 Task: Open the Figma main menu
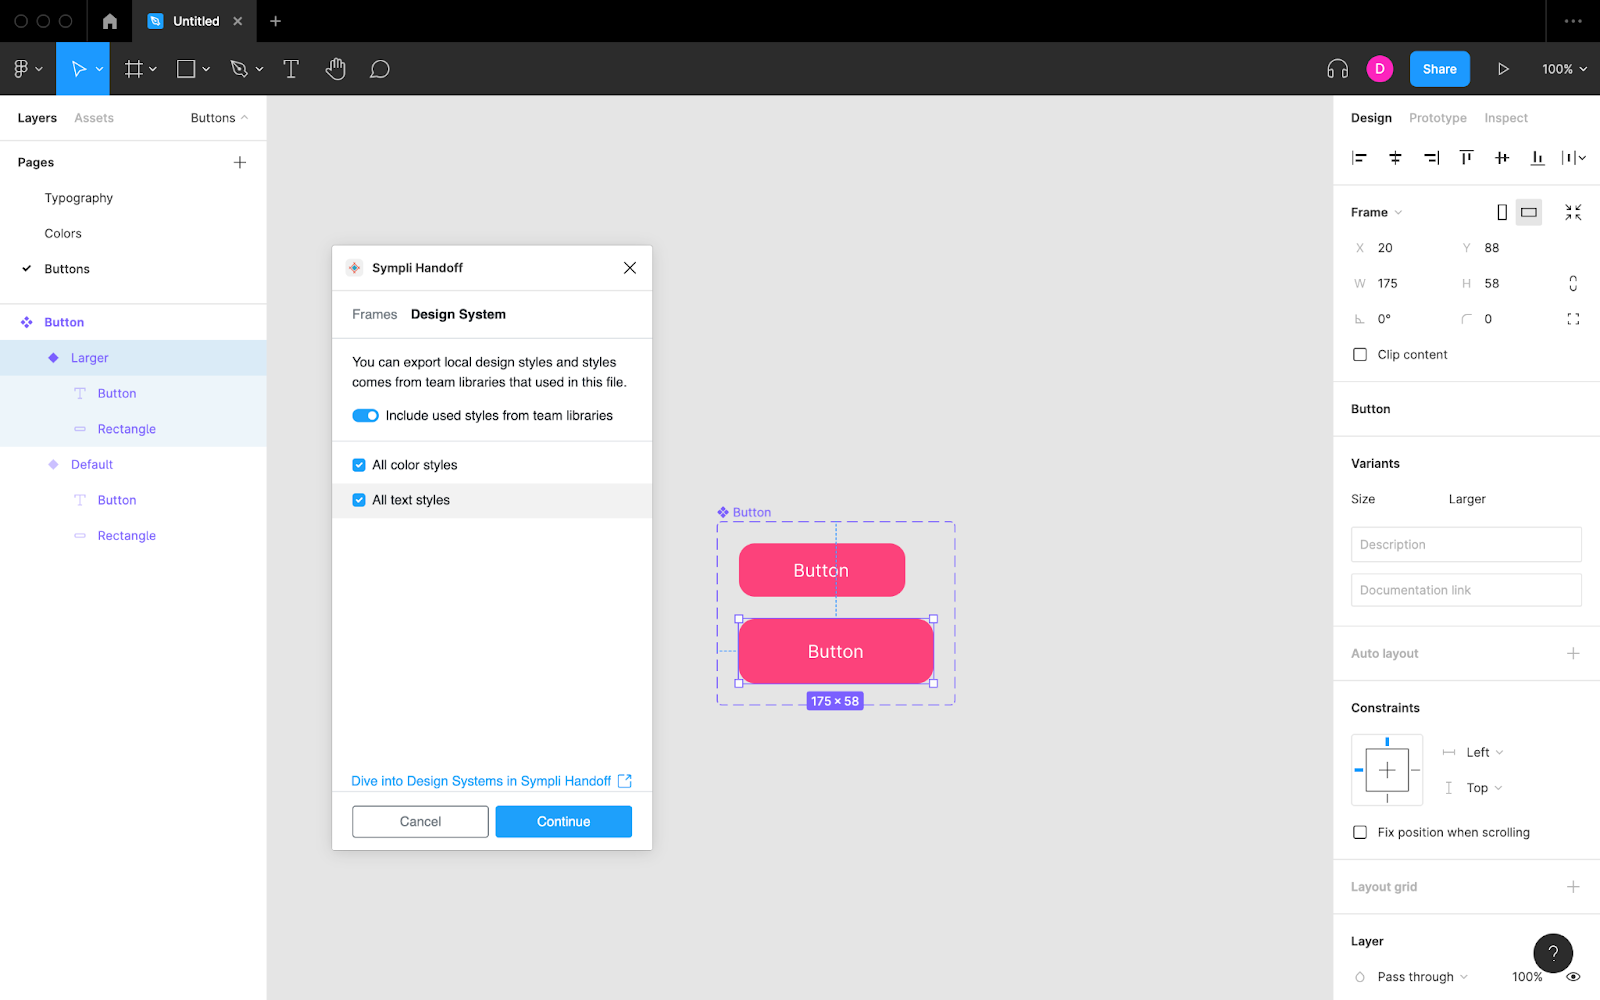27,69
